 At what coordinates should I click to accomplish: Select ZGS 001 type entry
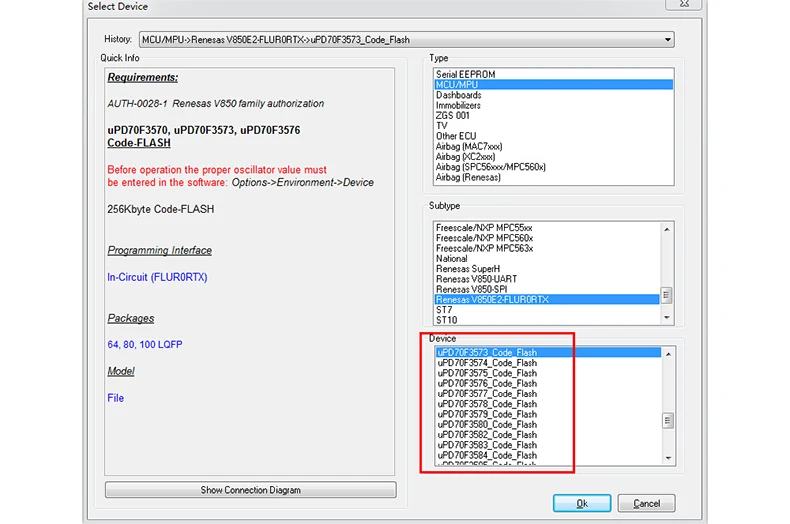553,115
